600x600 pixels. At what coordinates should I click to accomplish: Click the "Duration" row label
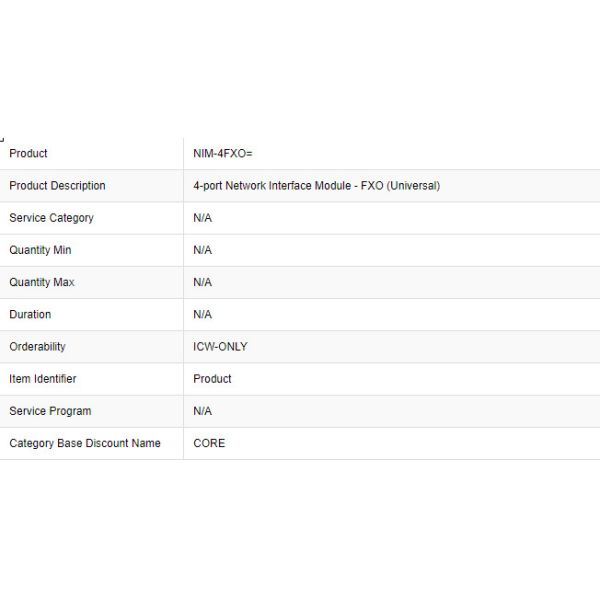click(30, 314)
